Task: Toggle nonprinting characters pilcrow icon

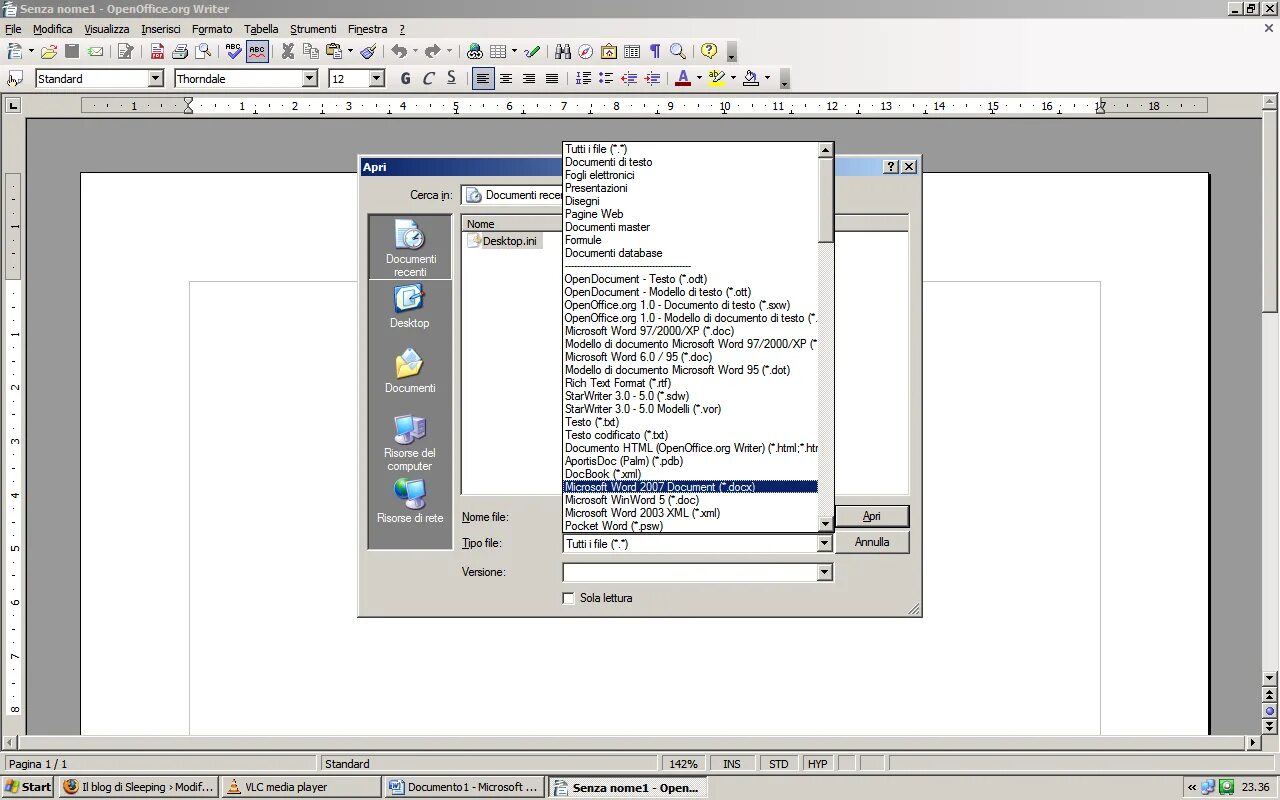Action: pos(655,51)
